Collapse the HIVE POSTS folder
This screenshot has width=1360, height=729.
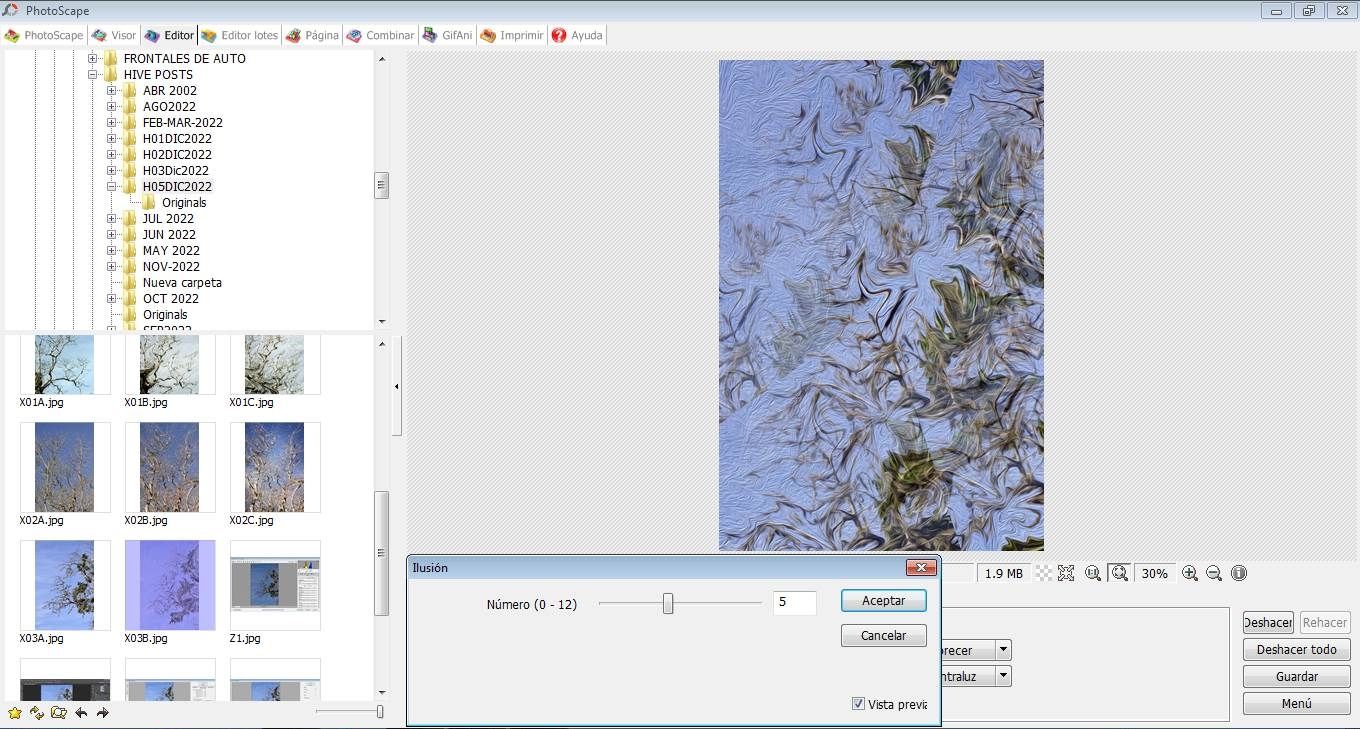tap(93, 74)
